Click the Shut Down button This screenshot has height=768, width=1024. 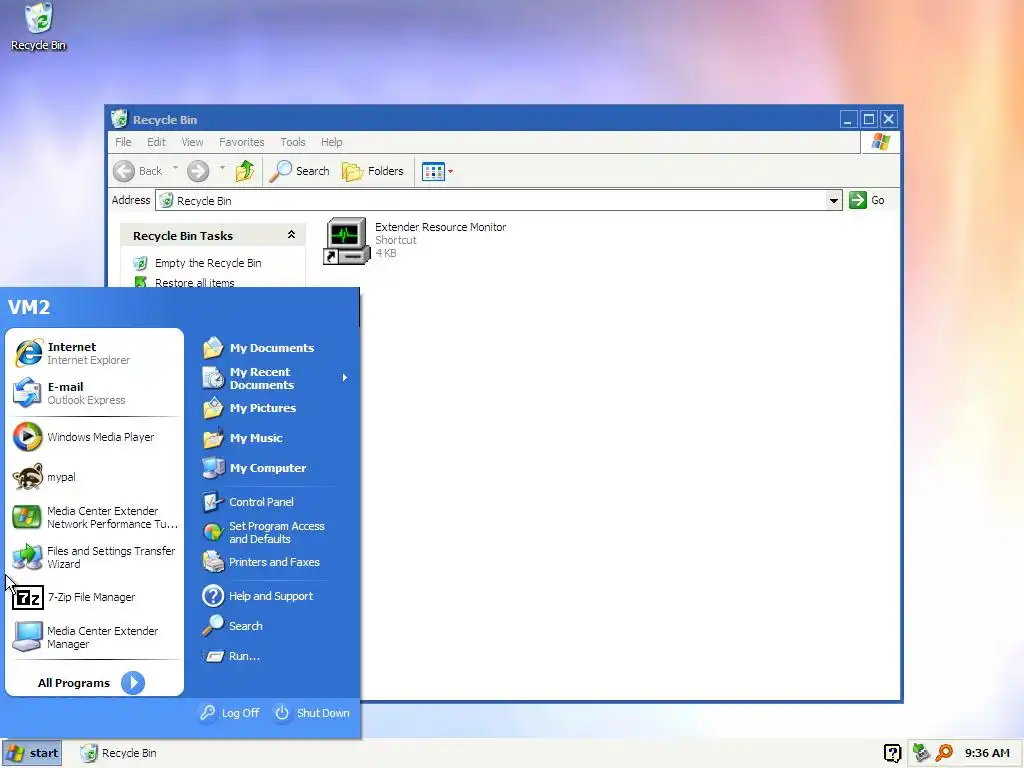point(312,712)
